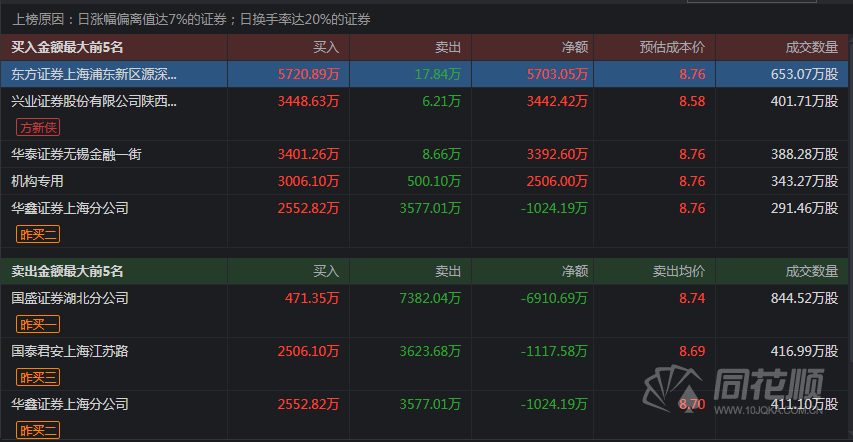Open the 国盛证券湖北分公司 broker name
Image resolution: width=853 pixels, height=442 pixels.
point(70,298)
